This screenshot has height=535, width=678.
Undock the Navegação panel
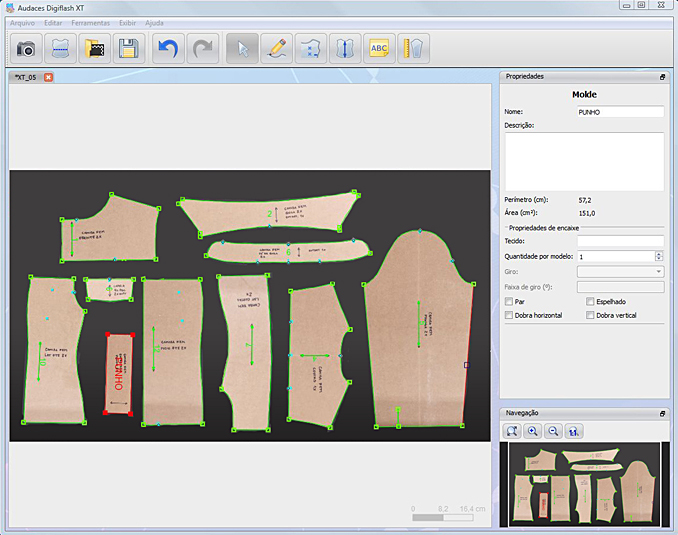point(662,414)
